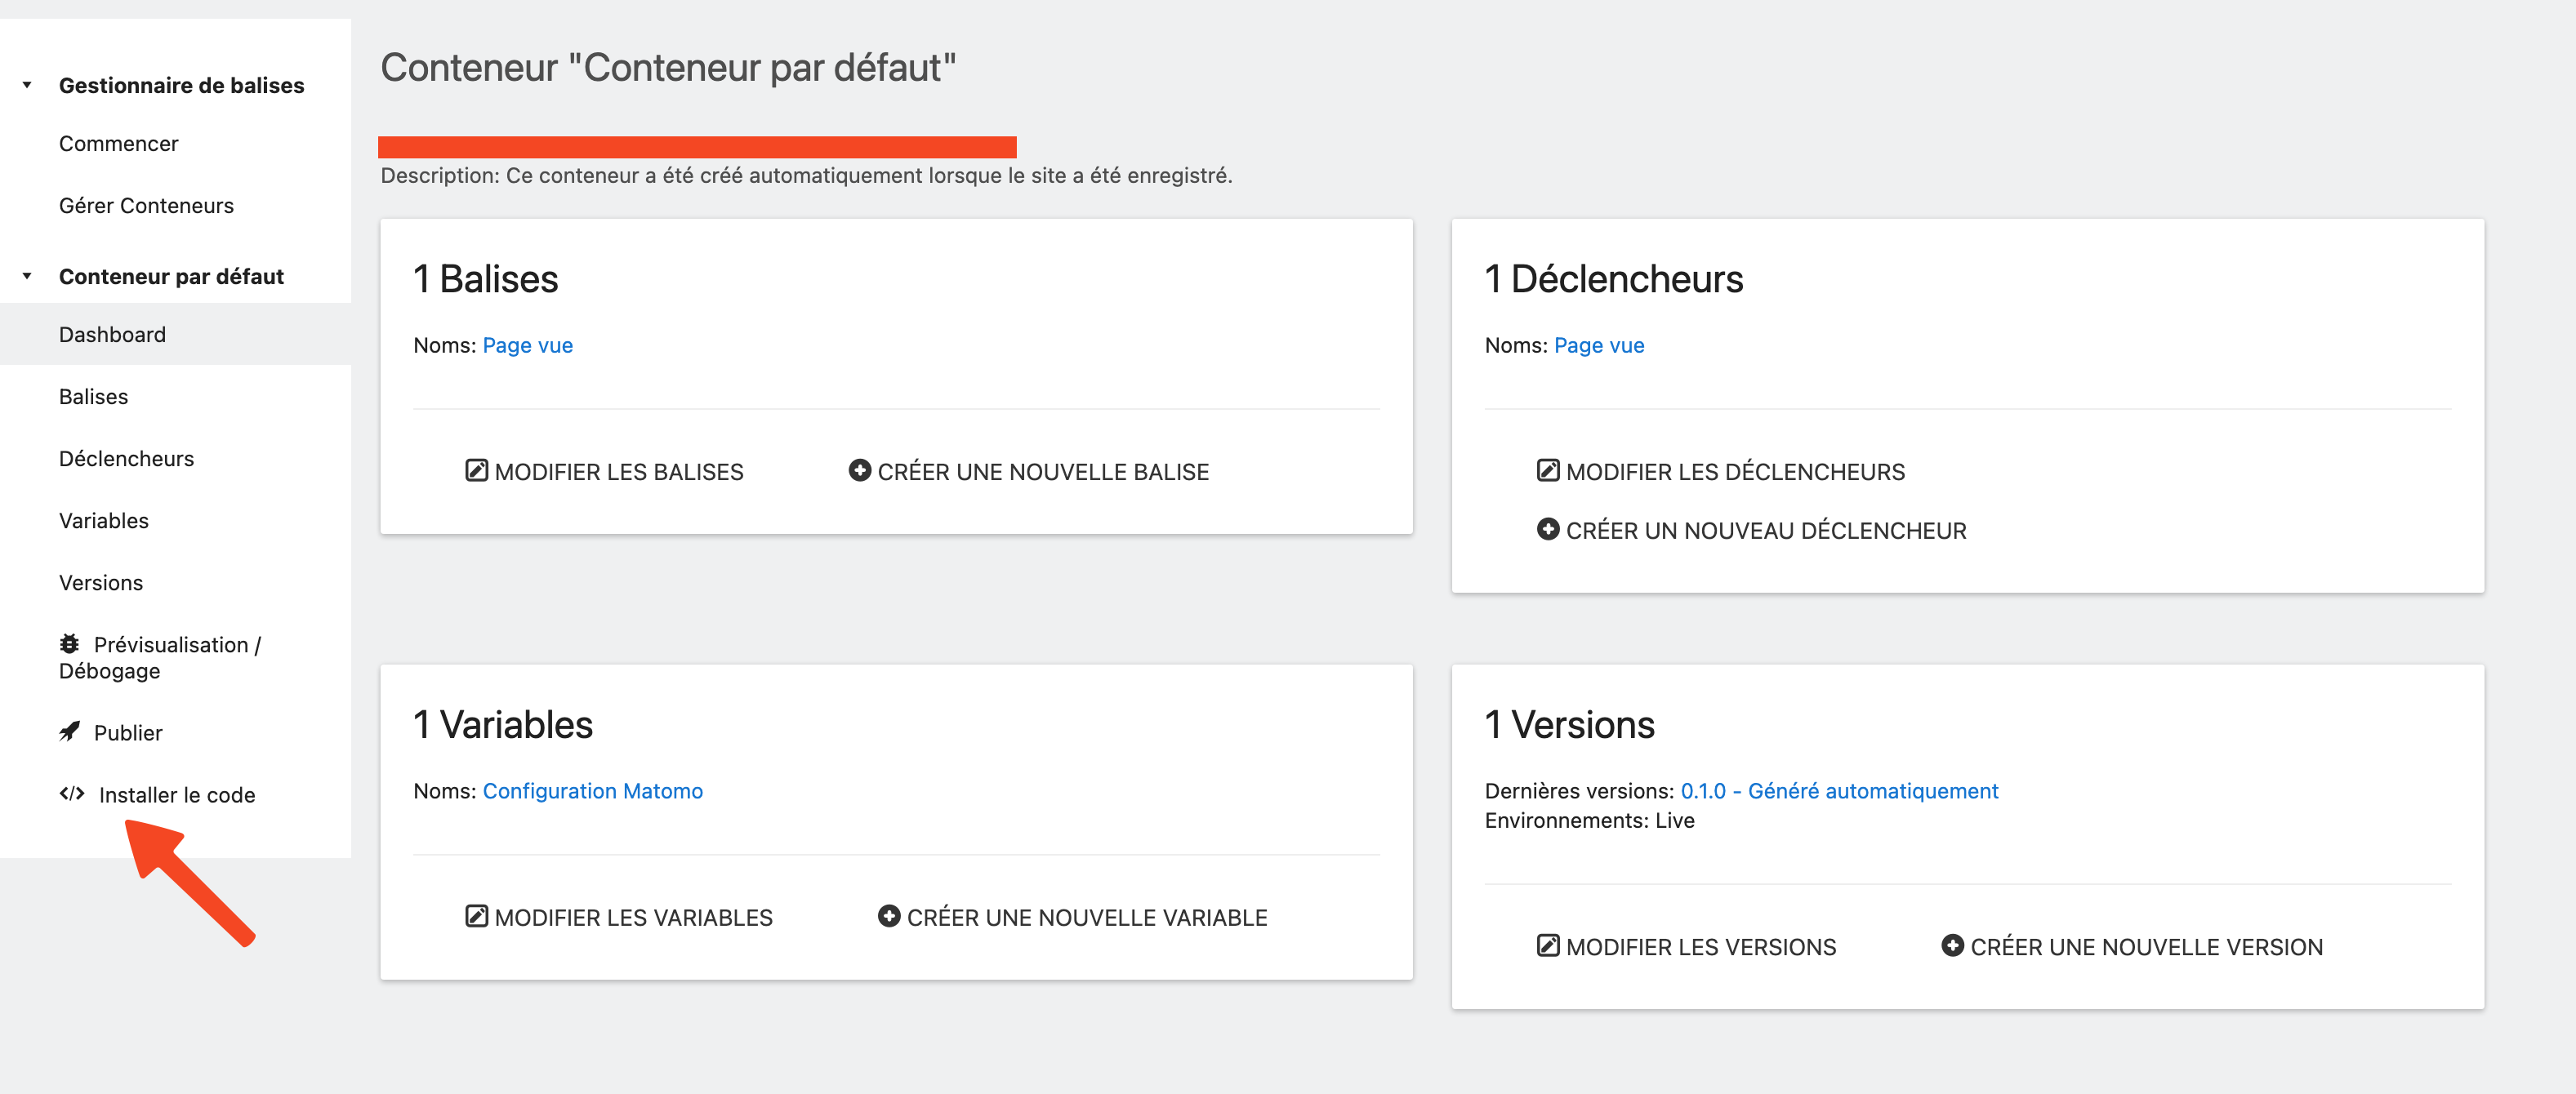This screenshot has height=1094, width=2576.
Task: Click plus icon for Créer un nouveau déclencheur
Action: [x=1547, y=529]
